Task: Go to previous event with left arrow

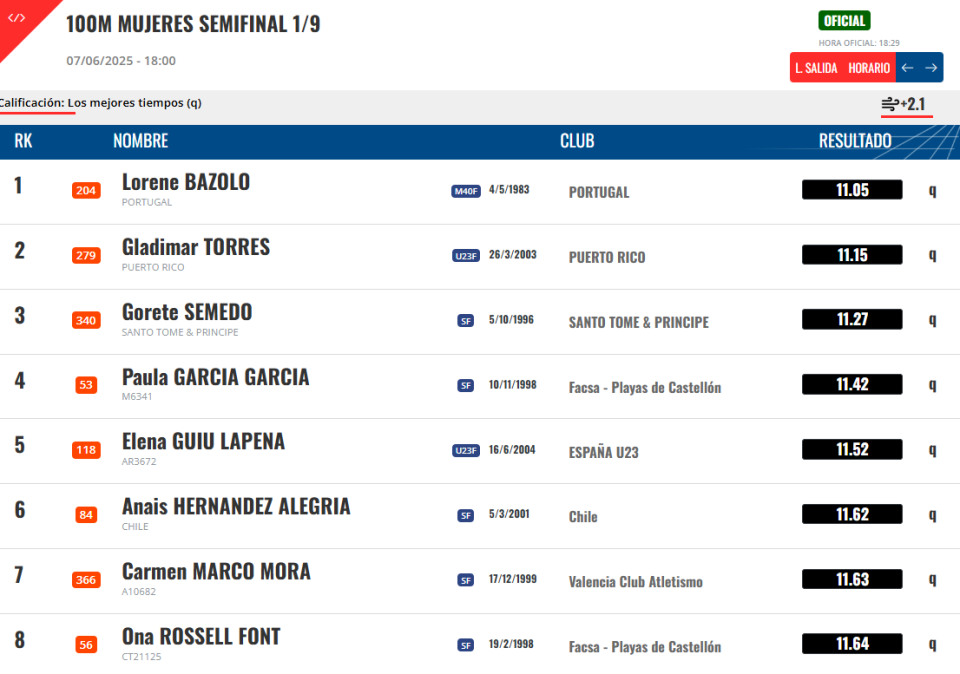Action: tap(907, 68)
